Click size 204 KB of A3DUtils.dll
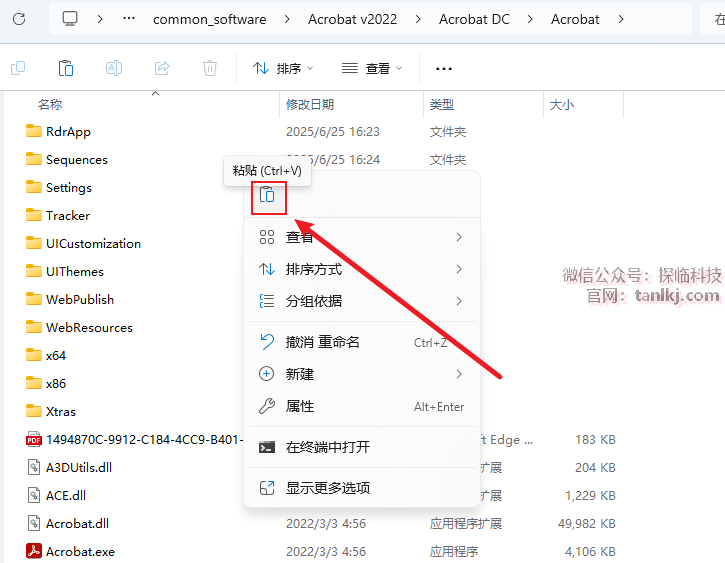 coord(595,467)
